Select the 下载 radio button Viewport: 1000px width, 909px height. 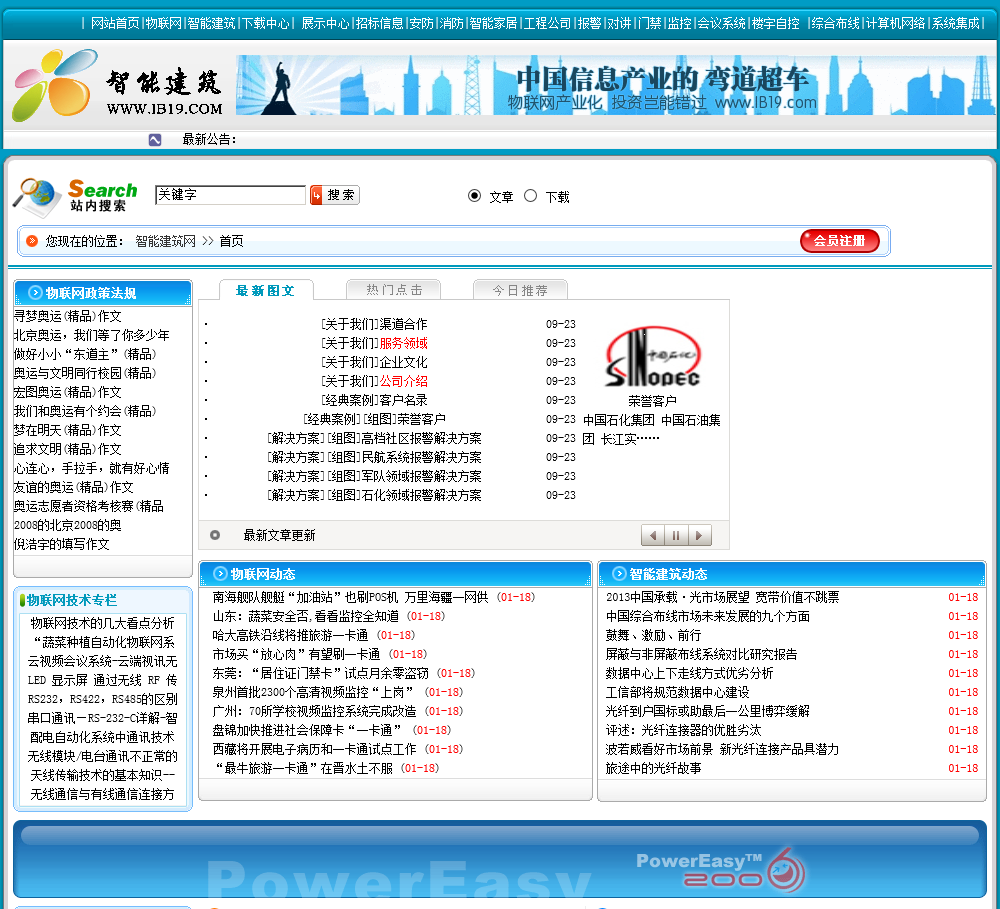[530, 196]
